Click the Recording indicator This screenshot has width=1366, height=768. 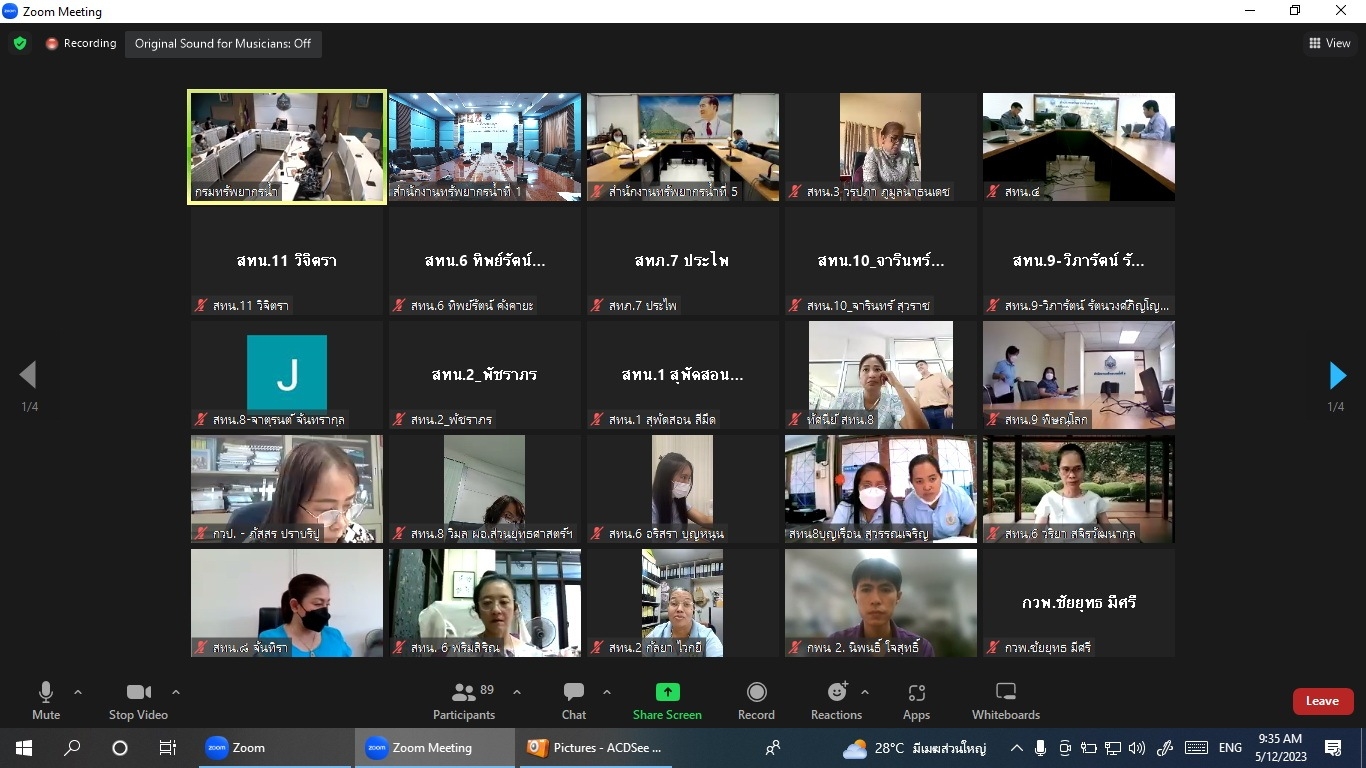81,44
